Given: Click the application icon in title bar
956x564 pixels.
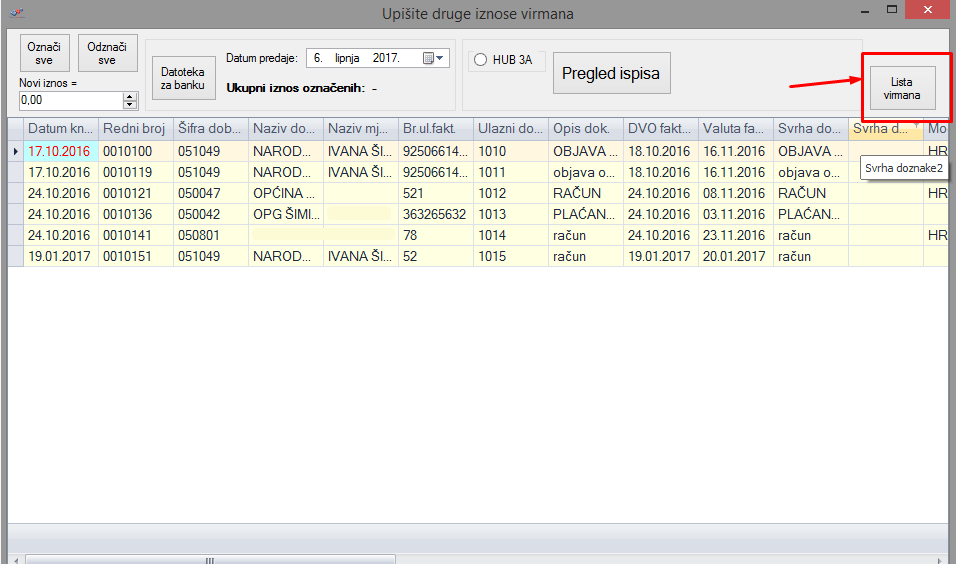Looking at the screenshot, I should (16, 13).
